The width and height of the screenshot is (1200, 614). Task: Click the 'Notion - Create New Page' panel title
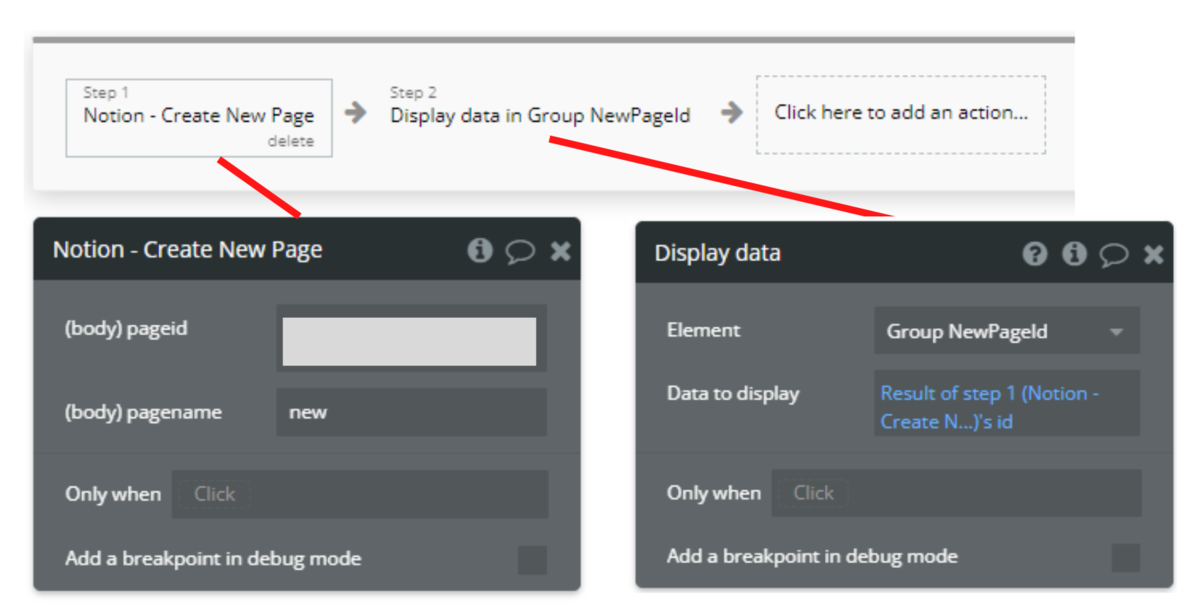[x=188, y=250]
